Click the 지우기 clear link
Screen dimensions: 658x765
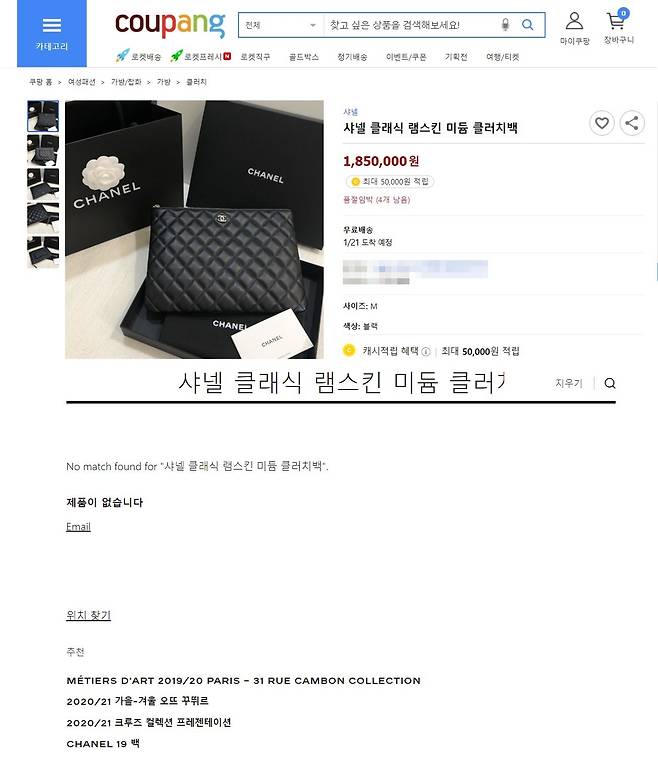point(569,383)
